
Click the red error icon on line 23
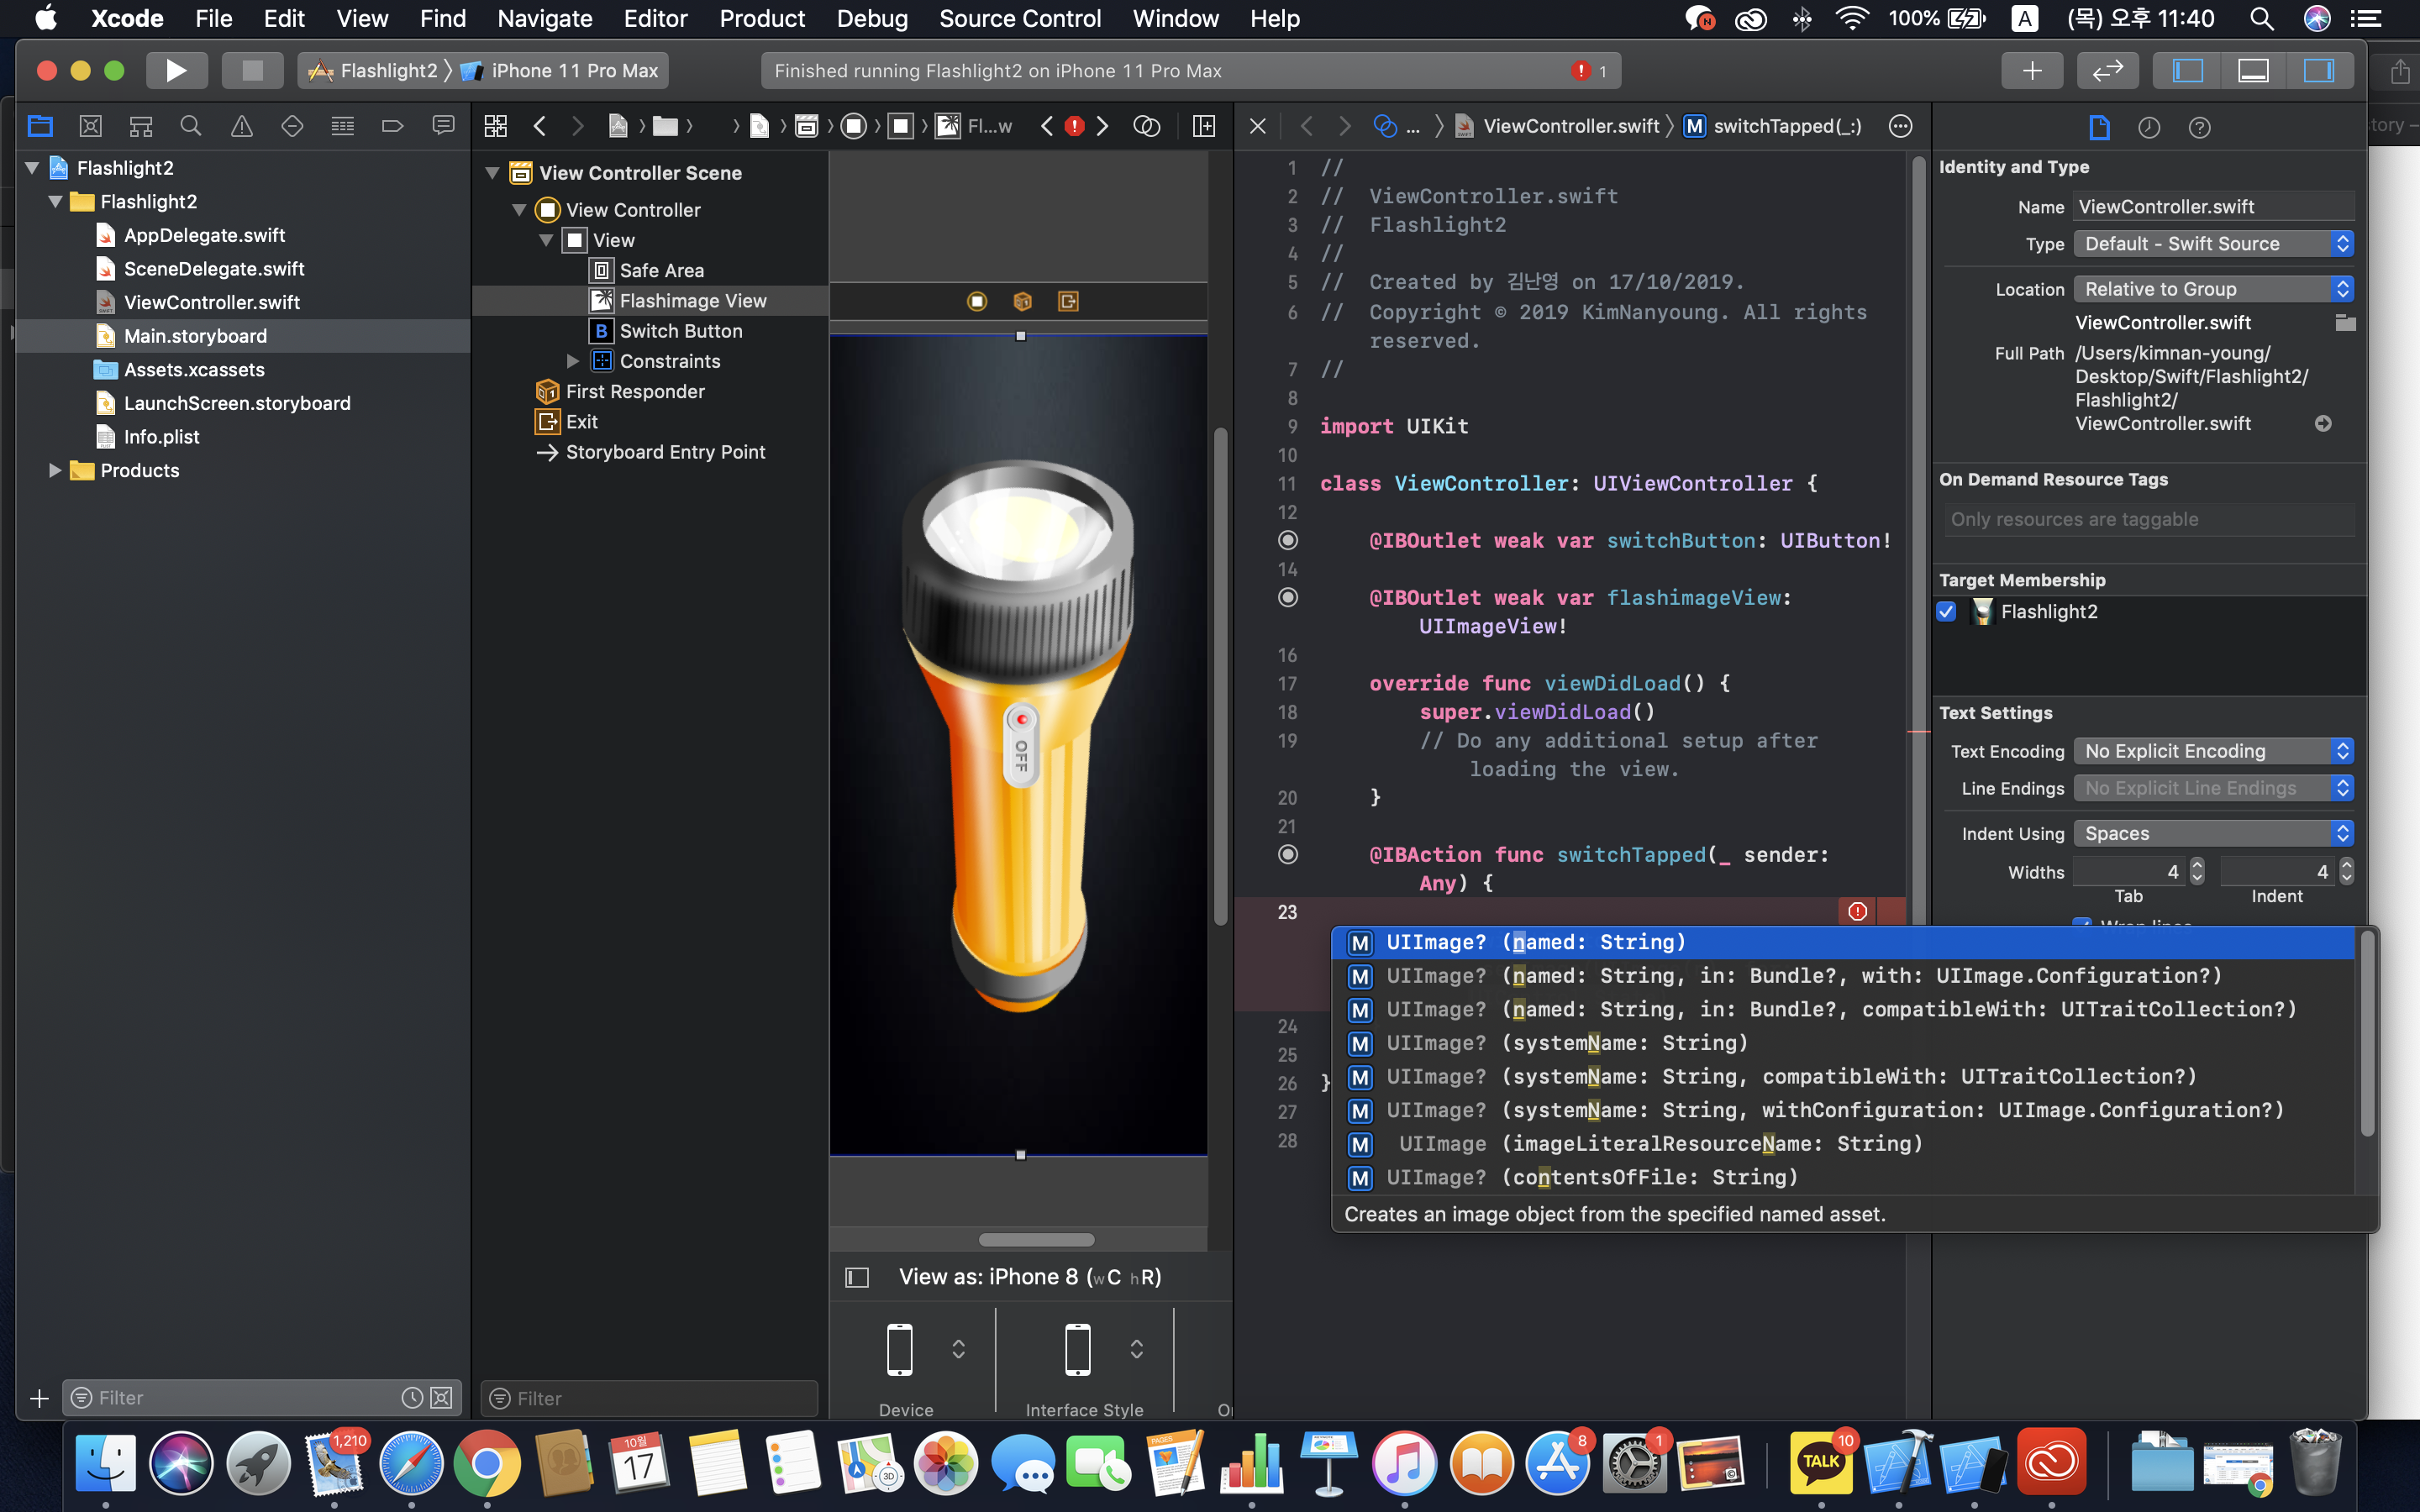[1857, 911]
